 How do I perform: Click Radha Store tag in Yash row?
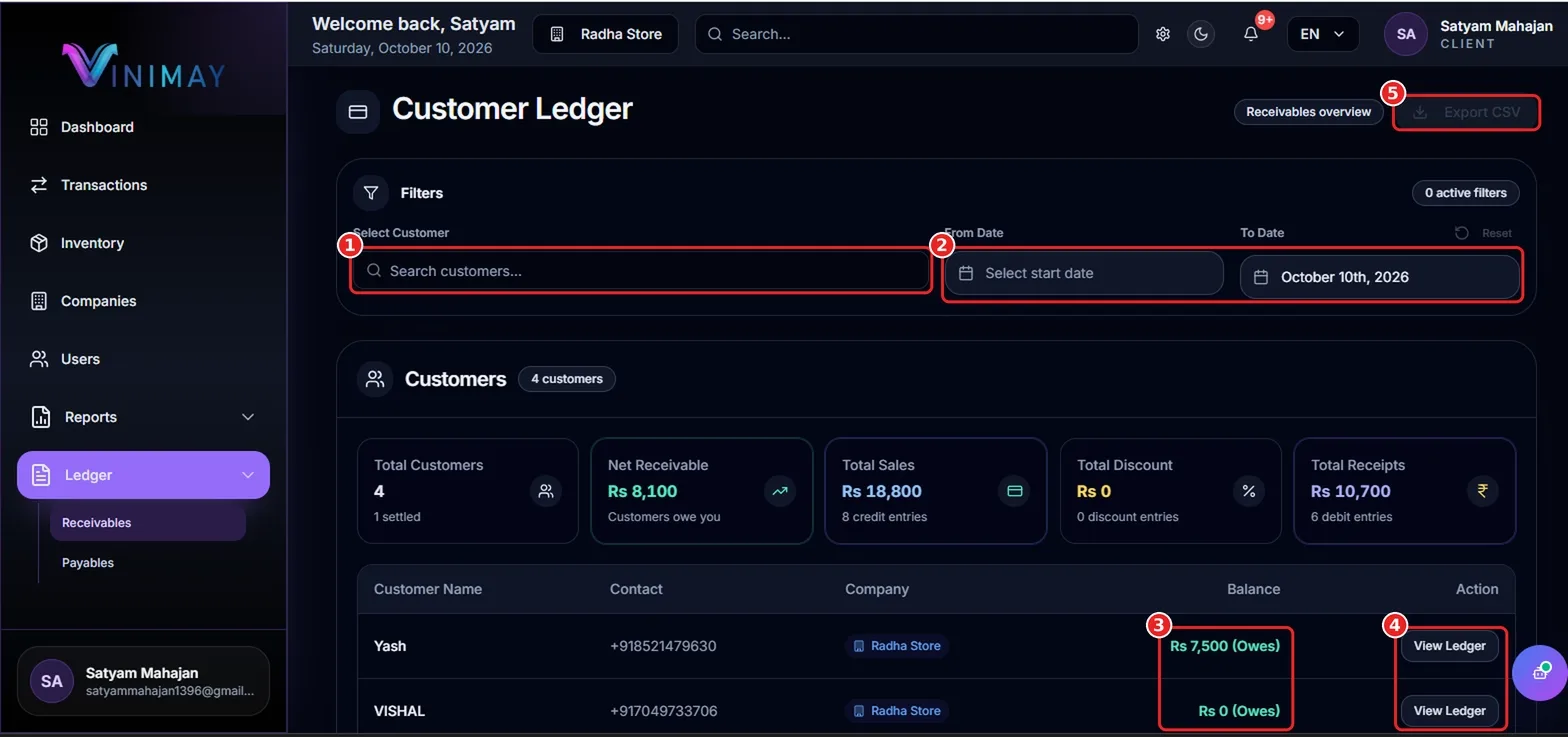coord(897,646)
